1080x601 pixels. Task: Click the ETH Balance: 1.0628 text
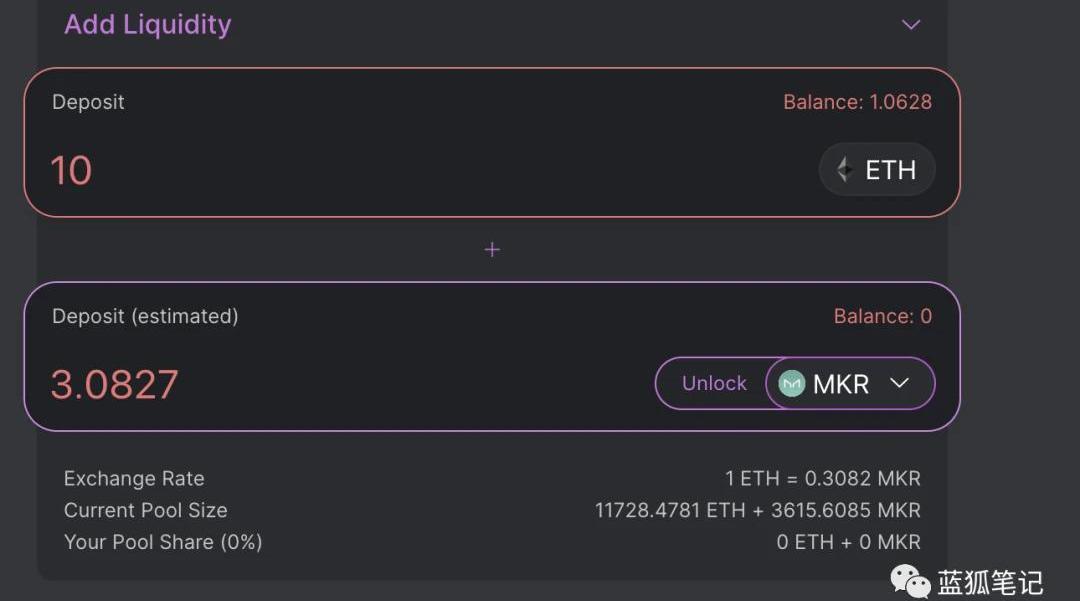click(x=857, y=102)
